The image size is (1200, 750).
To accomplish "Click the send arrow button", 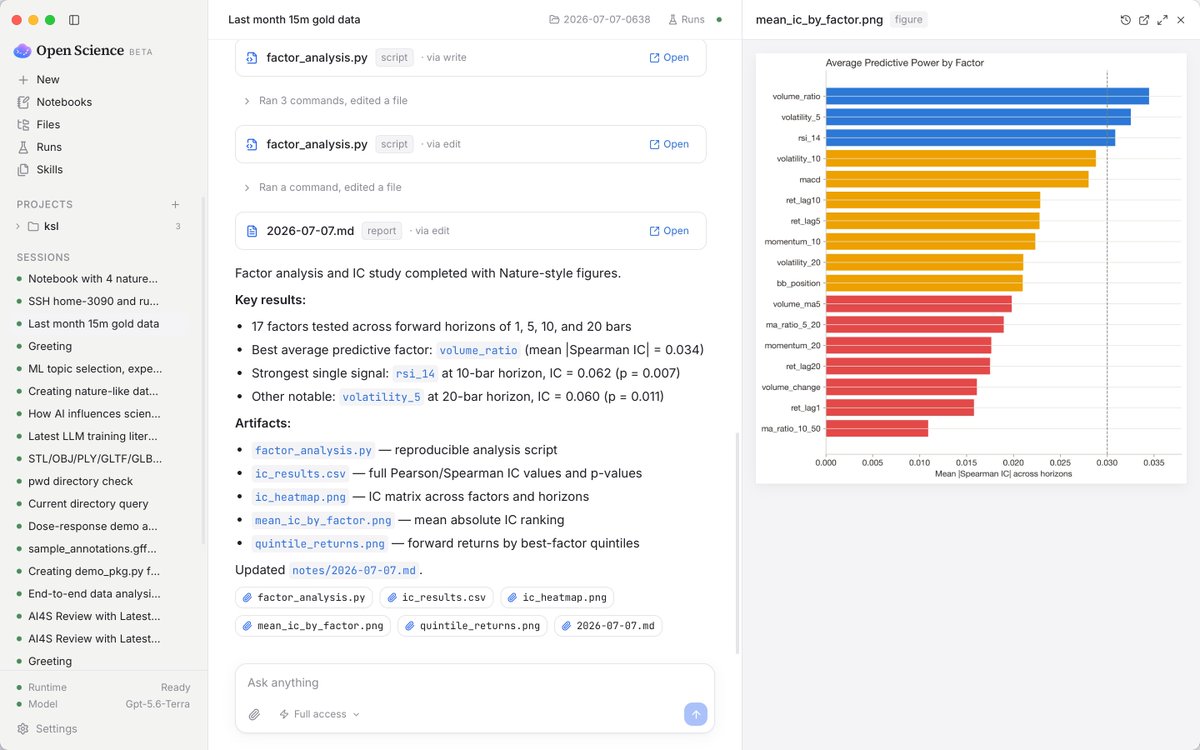I will 696,714.
